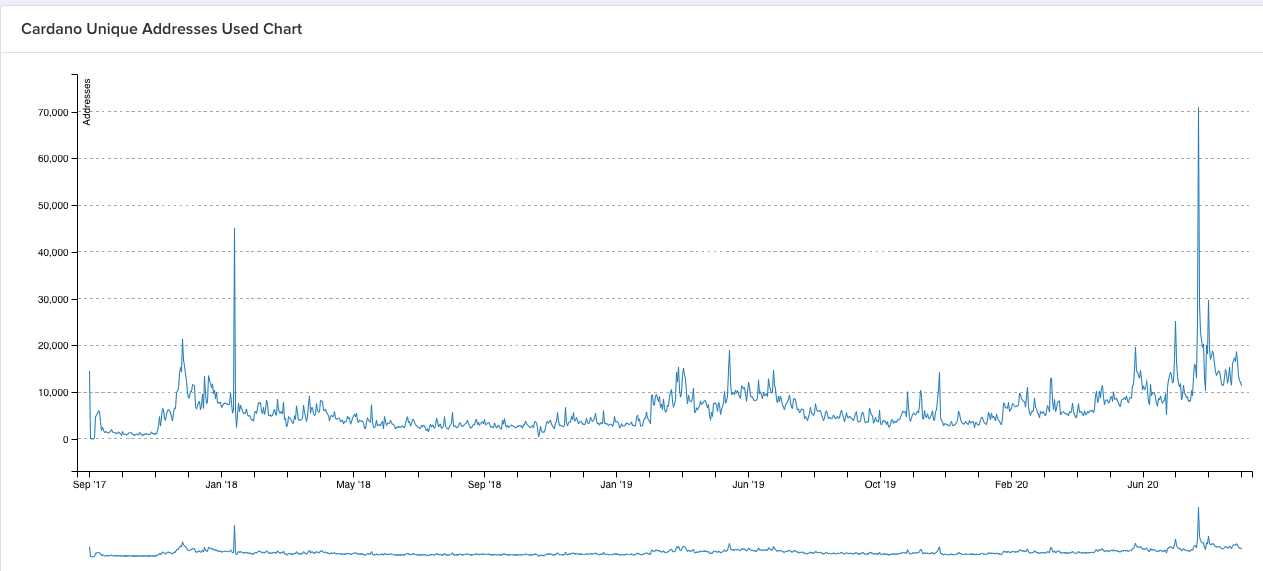Click the chart title Cardano Unique Addresses Used Chart
Viewport: 1263px width, 571px height.
(x=161, y=29)
